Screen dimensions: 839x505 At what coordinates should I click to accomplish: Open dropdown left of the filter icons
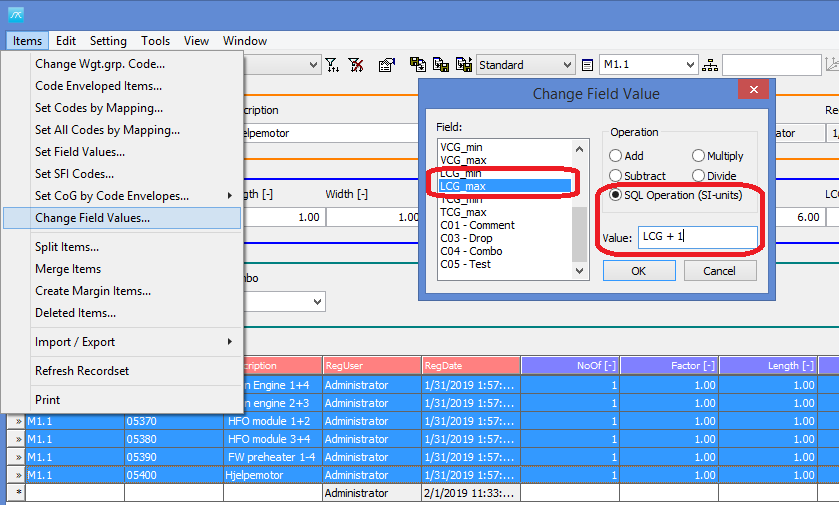click(x=314, y=65)
